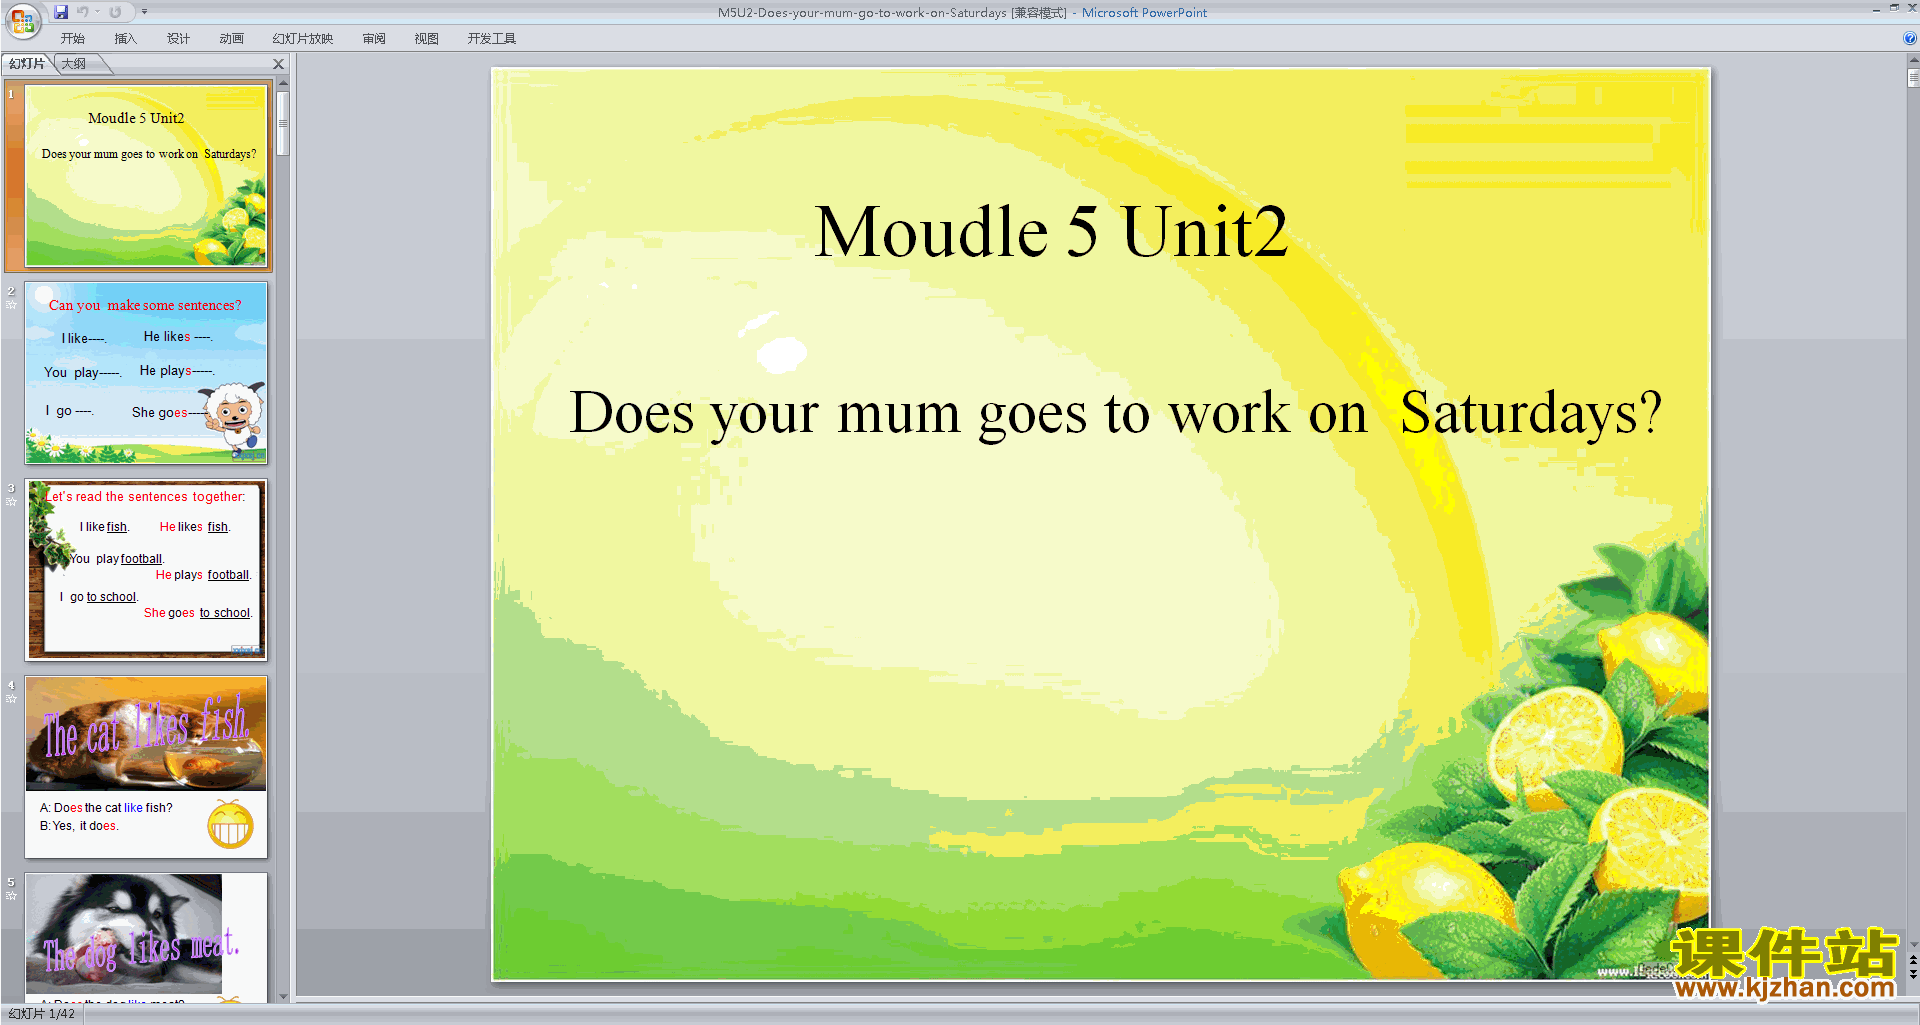Minimize the PowerPoint window
This screenshot has height=1025, width=1920.
1876,9
